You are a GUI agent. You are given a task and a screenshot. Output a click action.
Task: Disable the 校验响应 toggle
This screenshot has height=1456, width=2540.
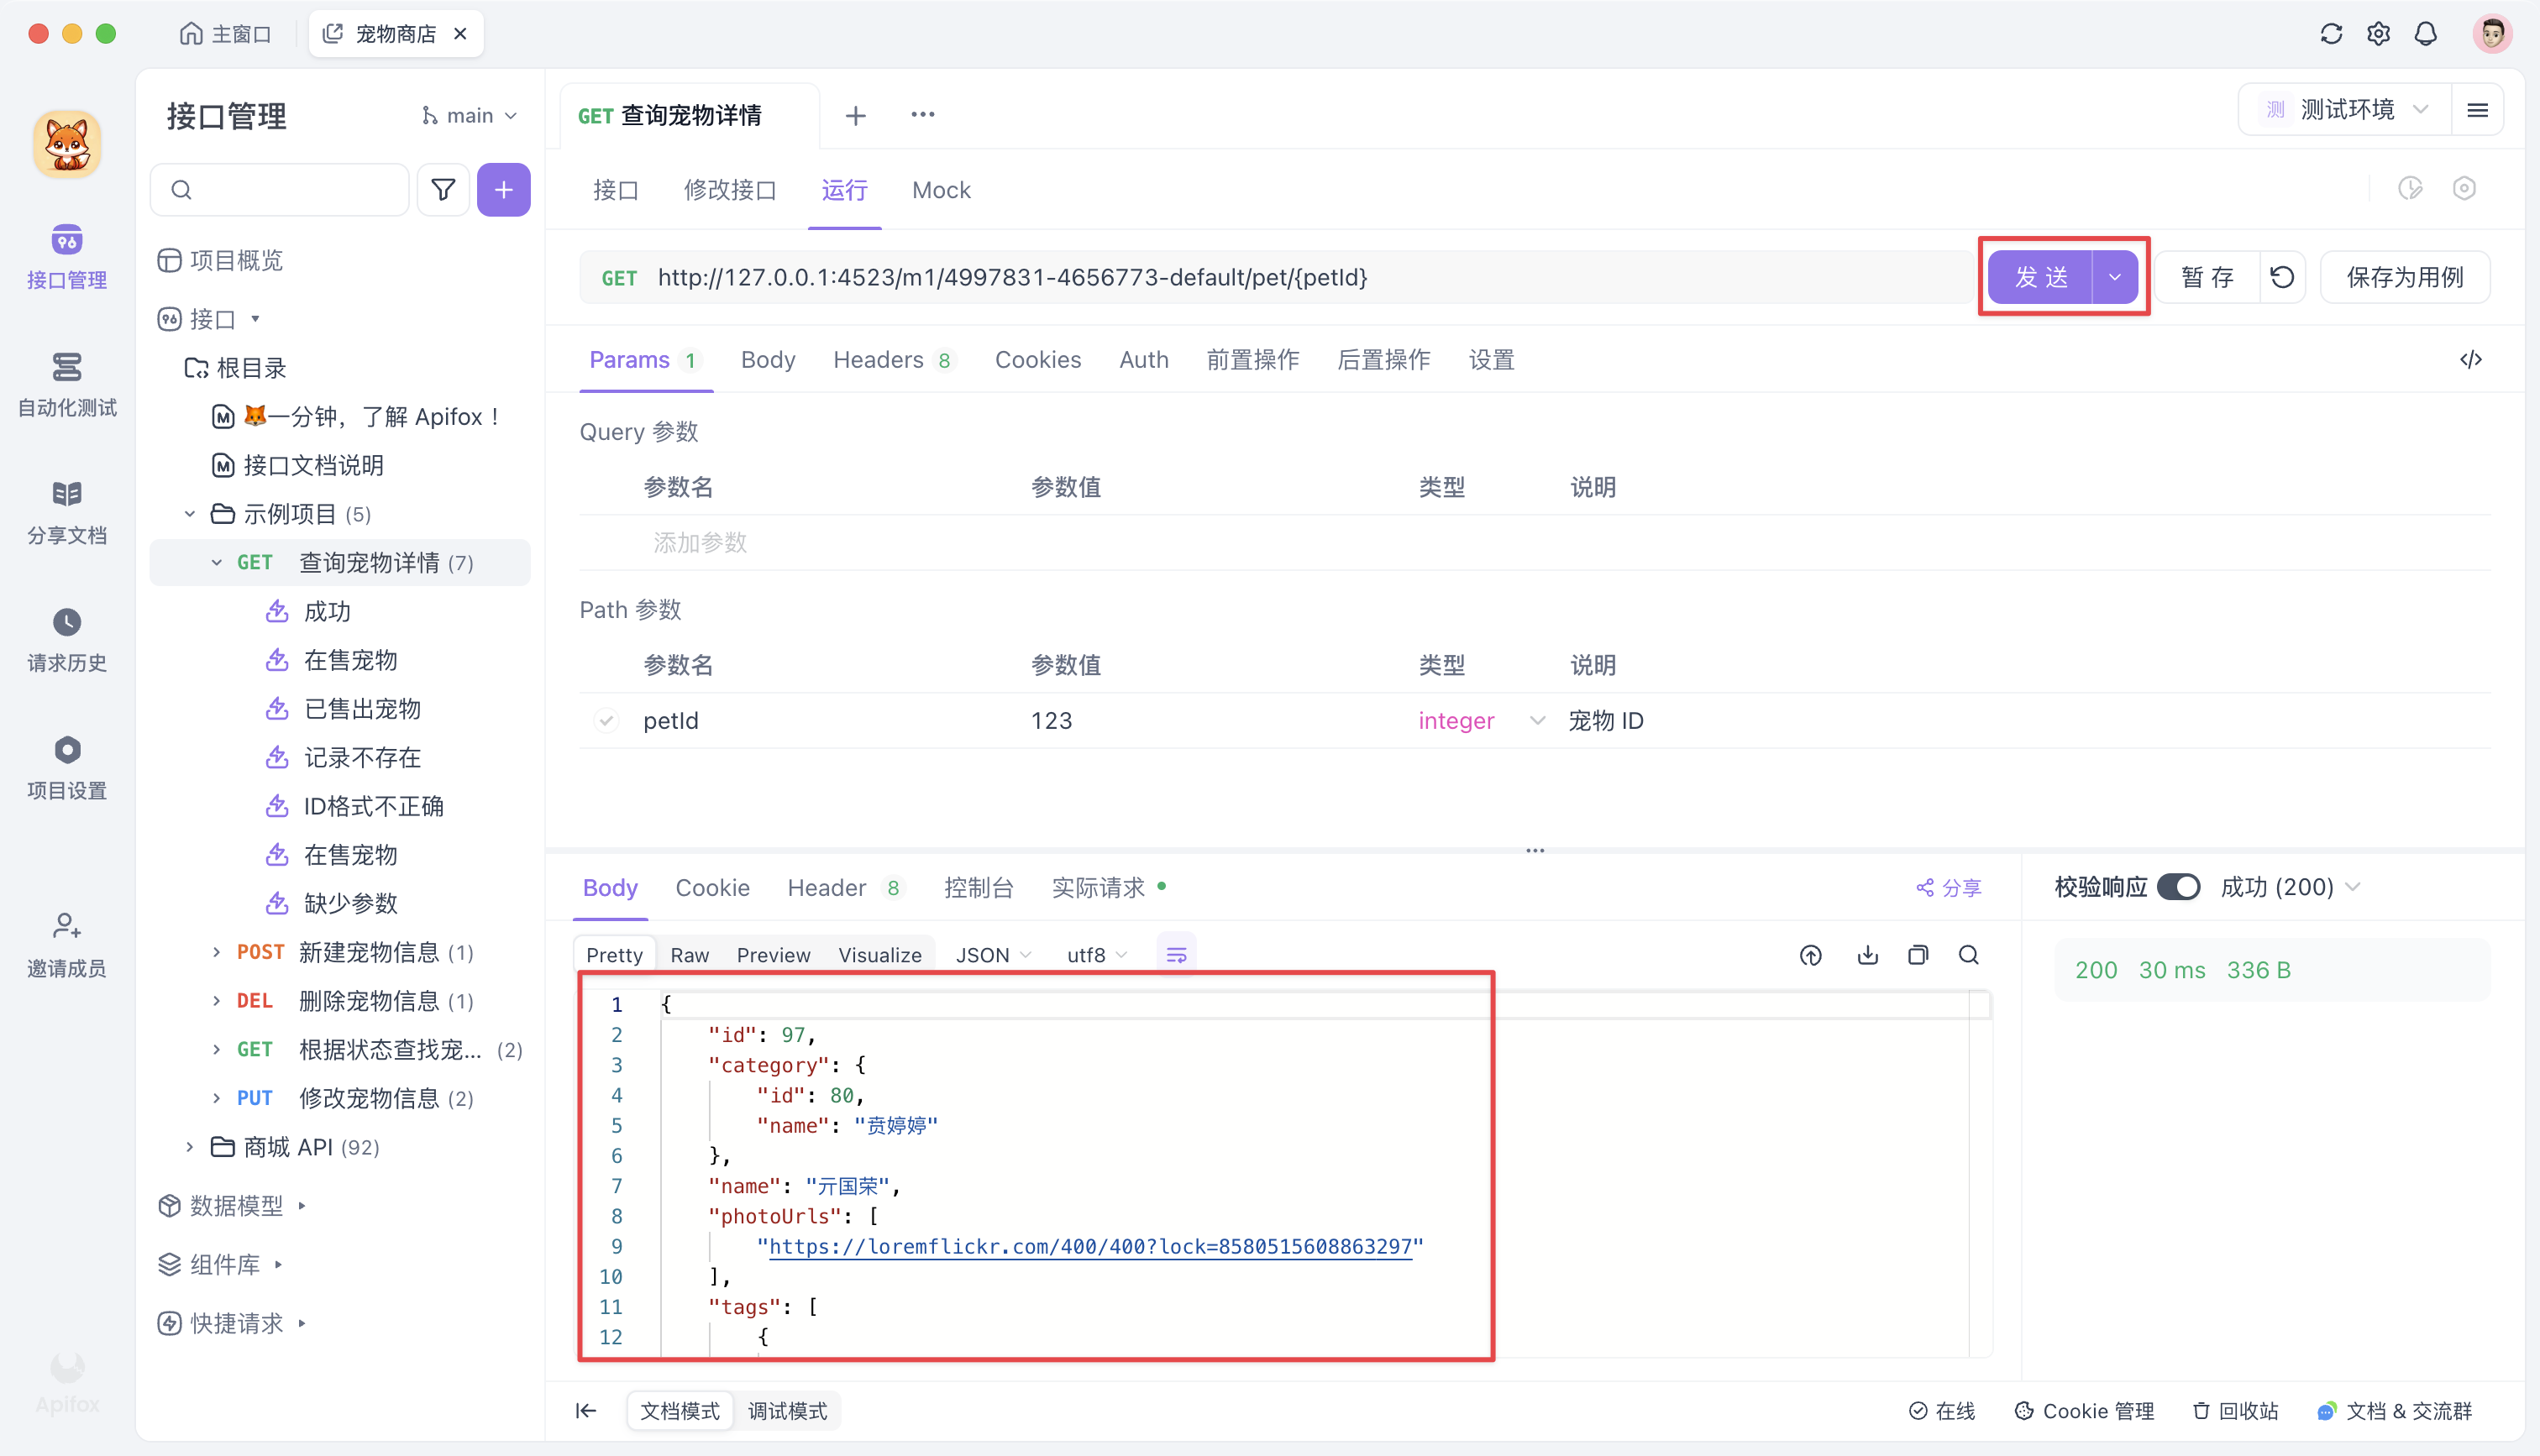(x=2181, y=886)
